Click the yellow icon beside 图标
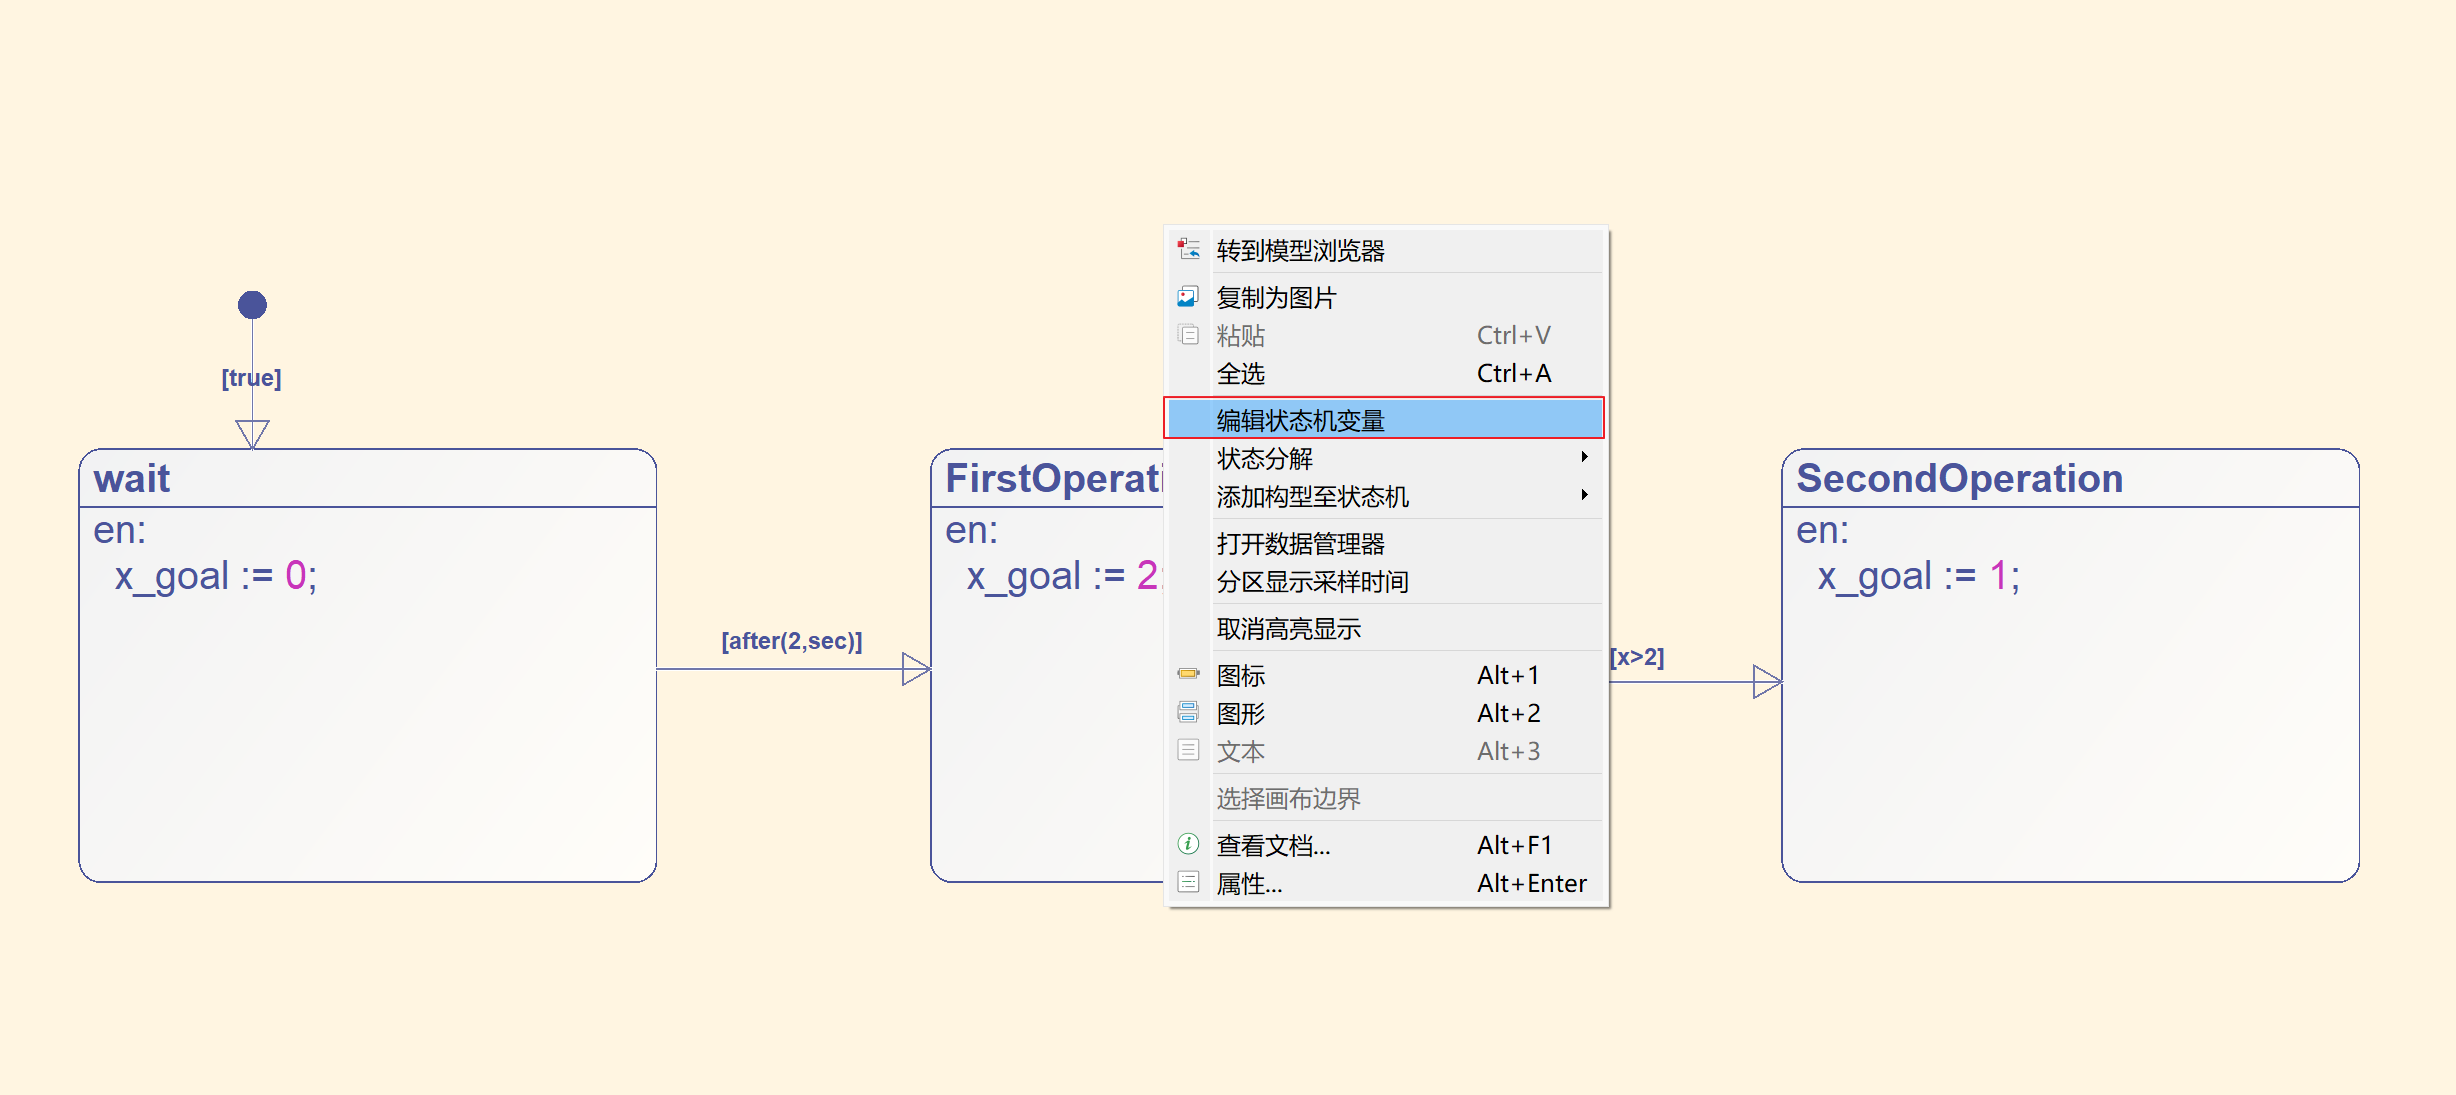 pos(1188,674)
